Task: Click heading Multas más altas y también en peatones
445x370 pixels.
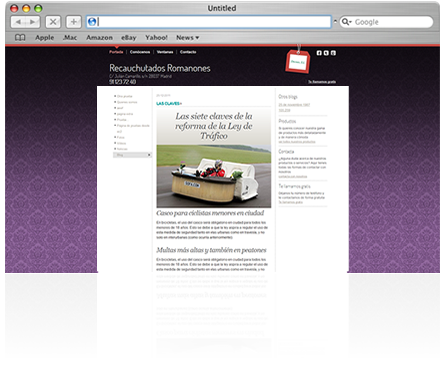Action: click(211, 250)
